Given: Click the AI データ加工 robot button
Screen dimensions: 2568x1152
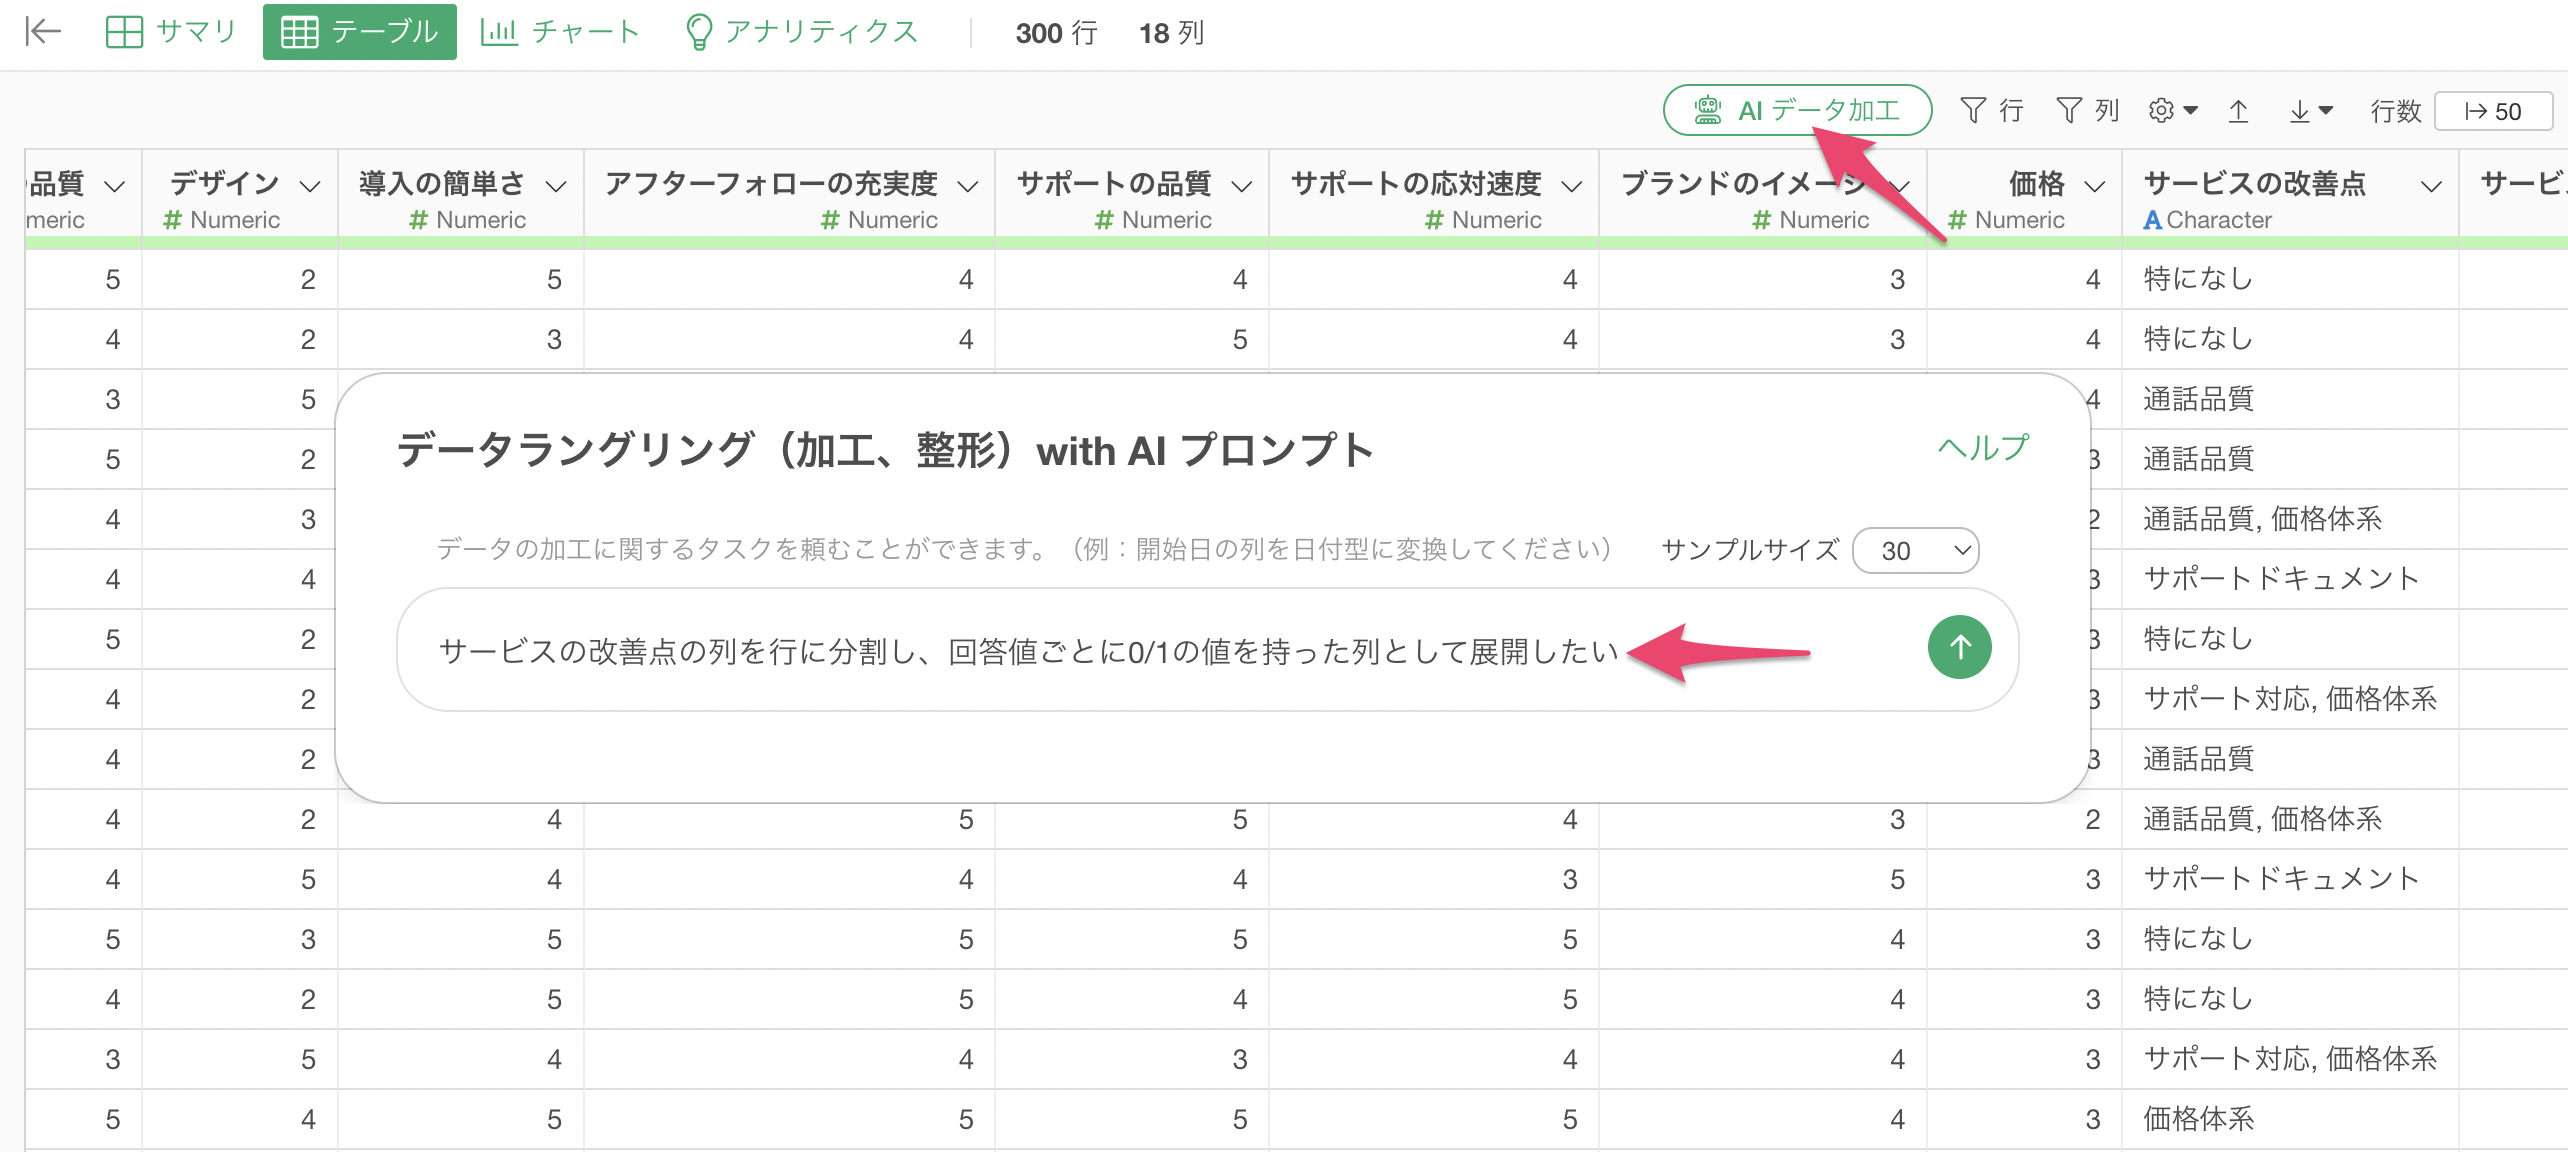Looking at the screenshot, I should click(x=1797, y=110).
